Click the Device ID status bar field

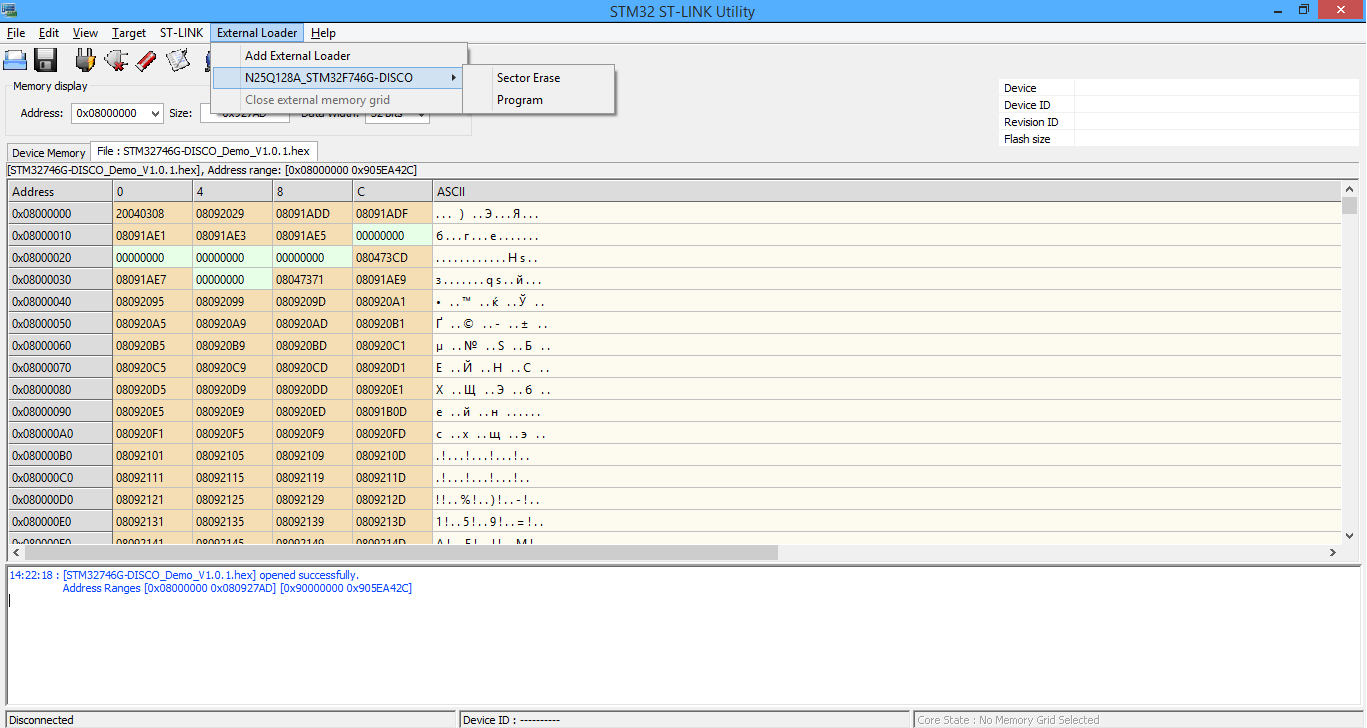[686, 719]
